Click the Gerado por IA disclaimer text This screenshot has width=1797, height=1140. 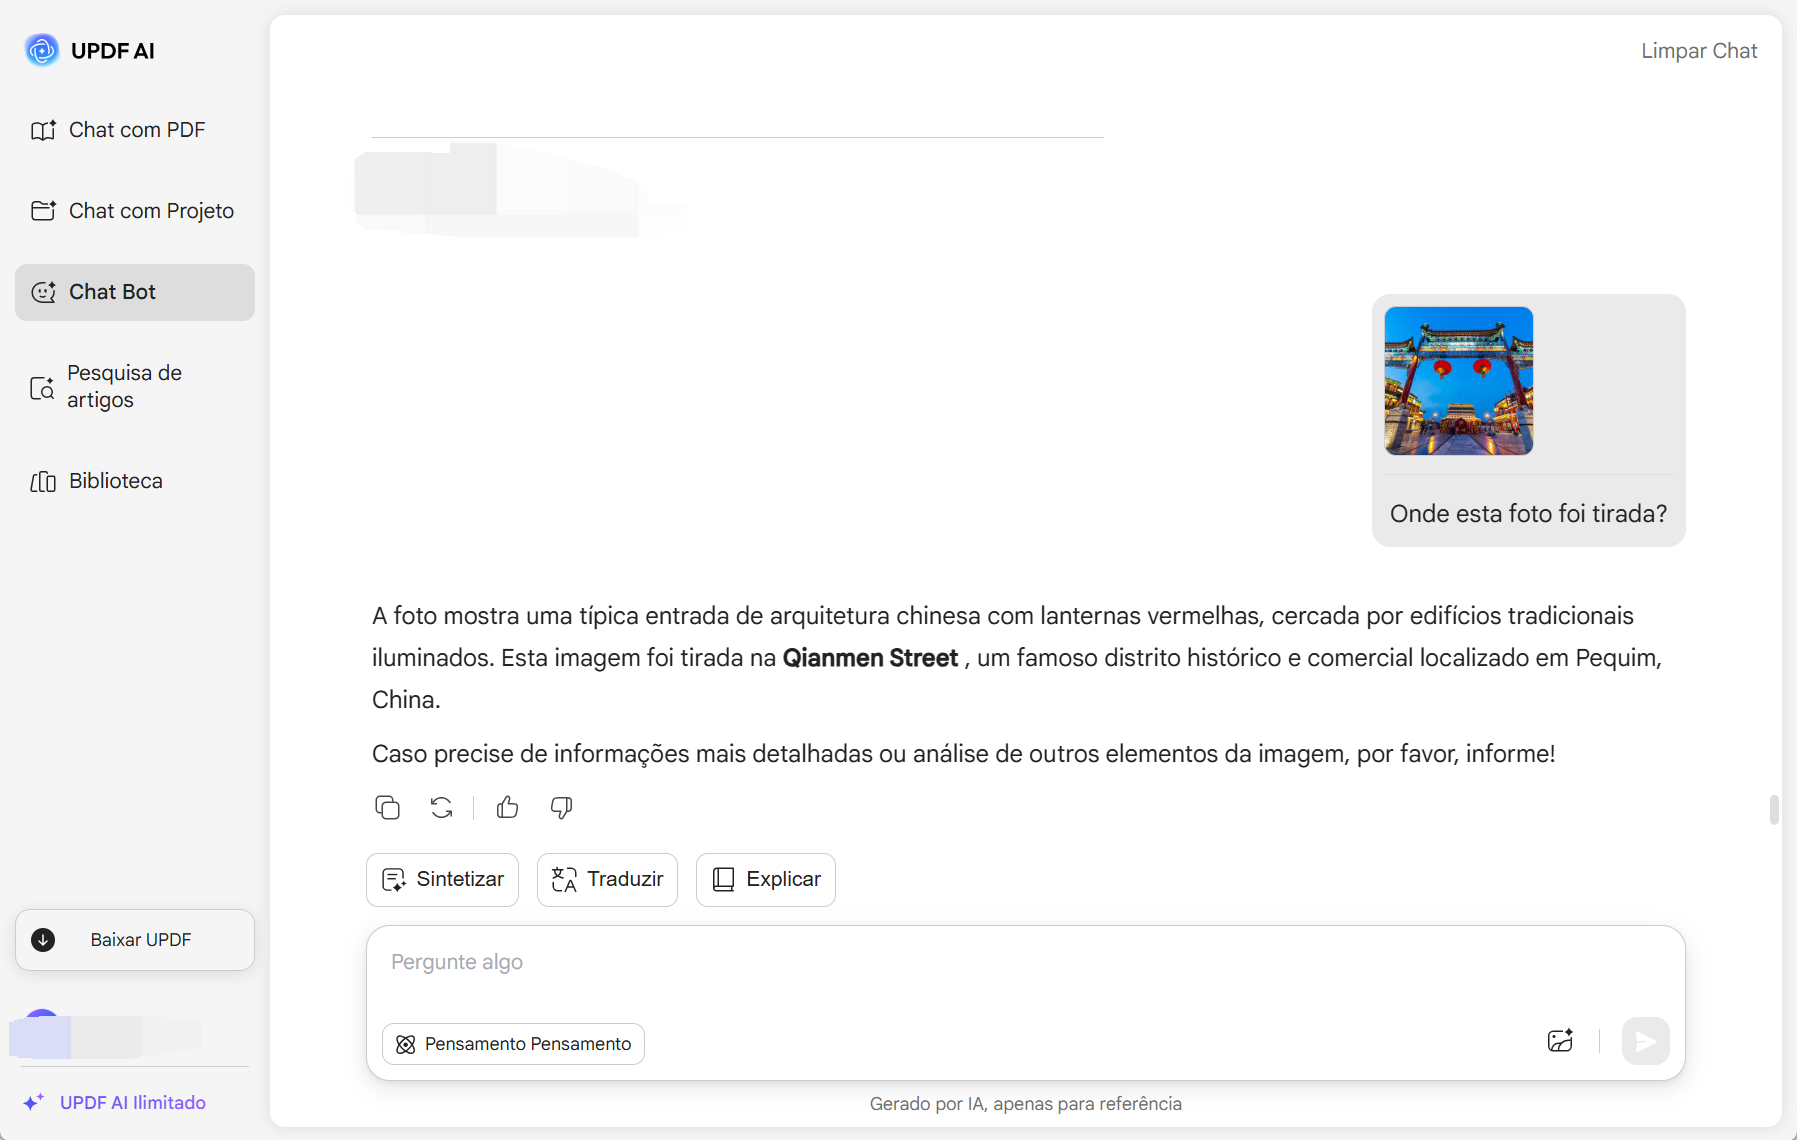point(1025,1103)
